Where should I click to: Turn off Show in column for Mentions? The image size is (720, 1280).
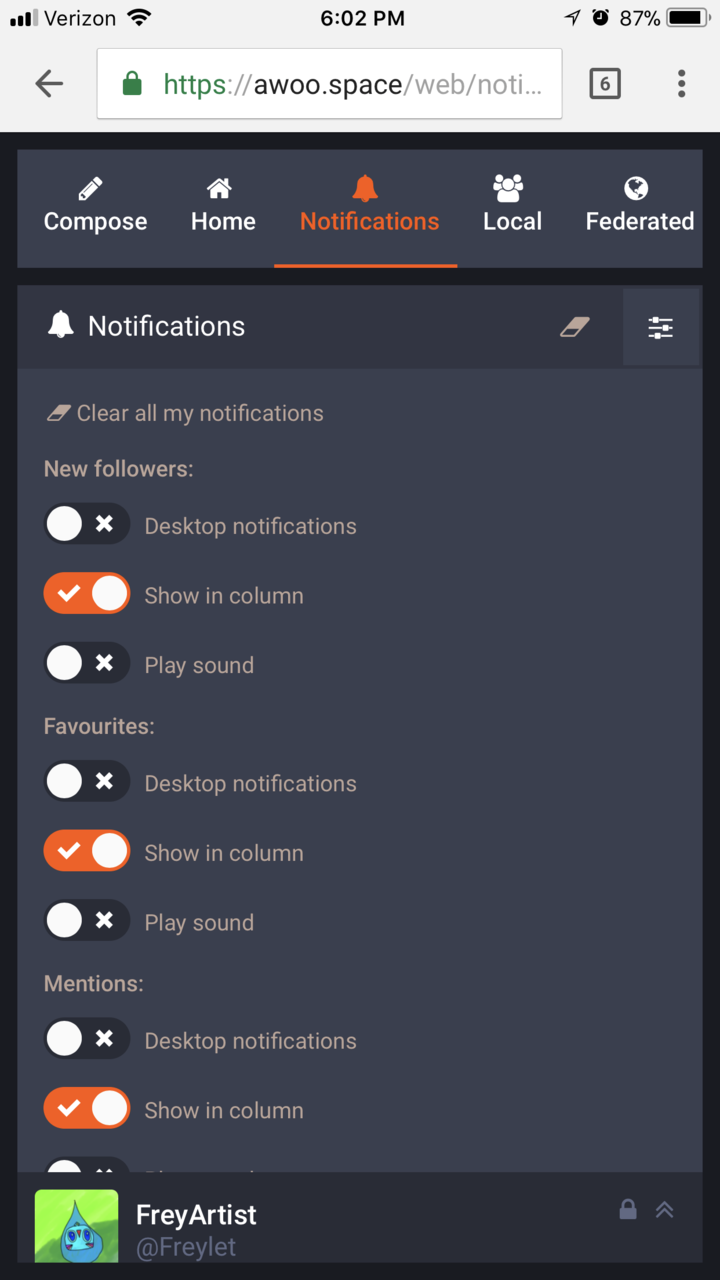pos(86,1109)
